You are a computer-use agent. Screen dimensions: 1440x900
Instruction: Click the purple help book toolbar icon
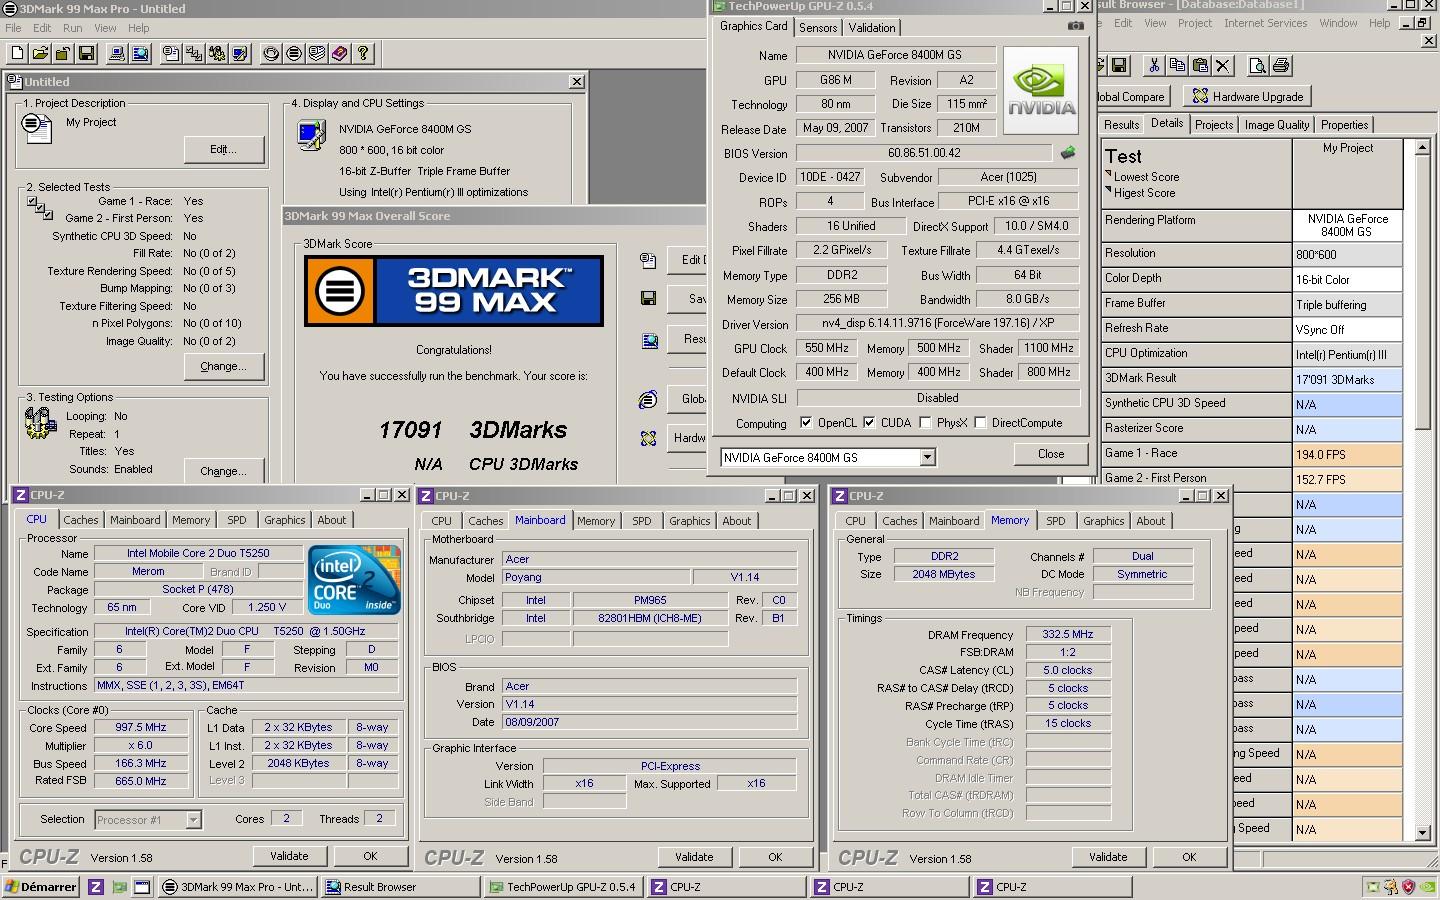pyautogui.click(x=340, y=53)
